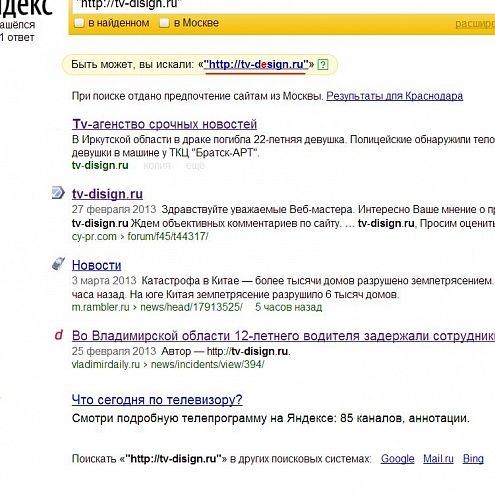Open 'Результаты для Краснодара' link
Viewport: 495px width, 500px height.
[x=394, y=96]
